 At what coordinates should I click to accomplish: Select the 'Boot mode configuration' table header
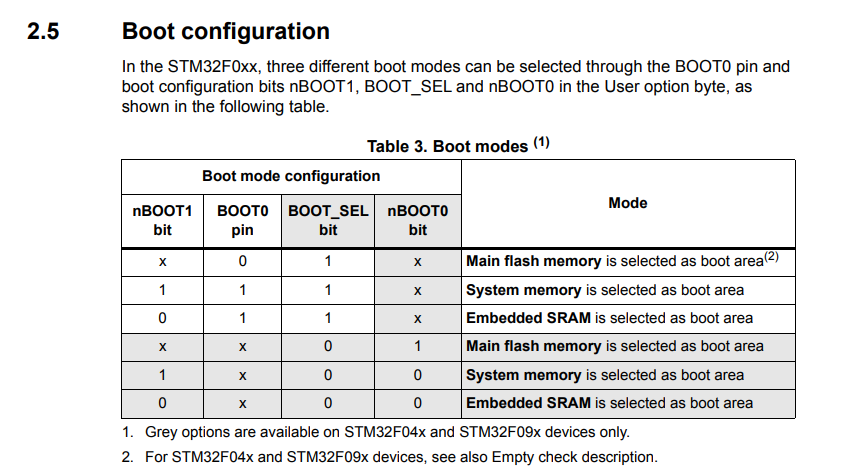290,176
